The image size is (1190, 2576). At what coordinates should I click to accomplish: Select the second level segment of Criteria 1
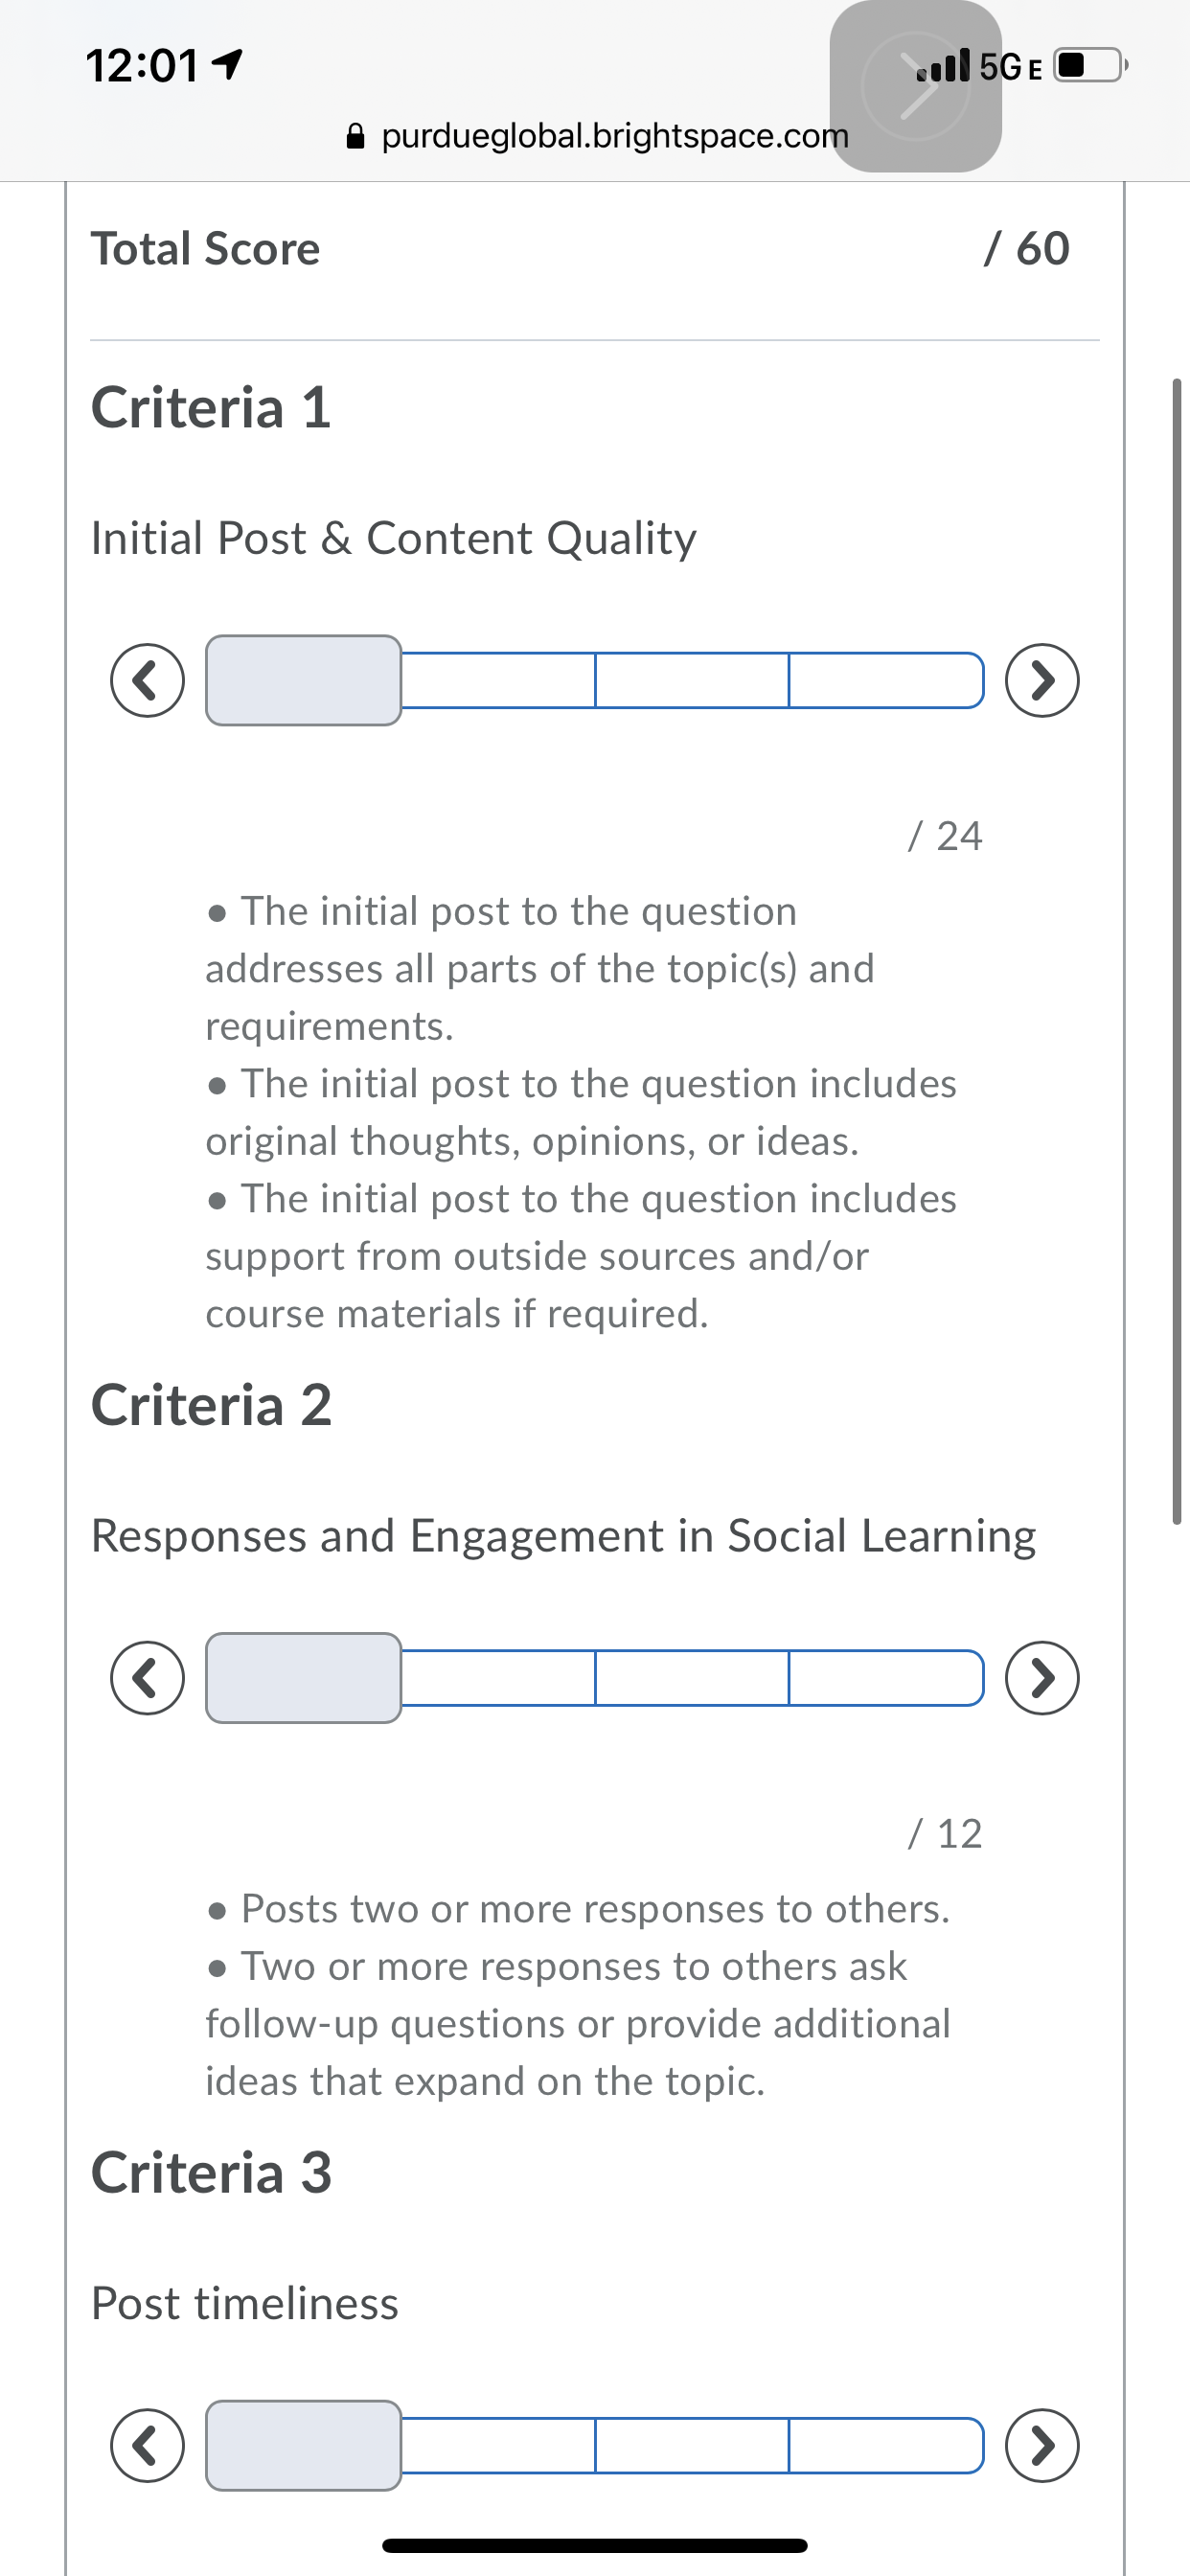(x=498, y=681)
